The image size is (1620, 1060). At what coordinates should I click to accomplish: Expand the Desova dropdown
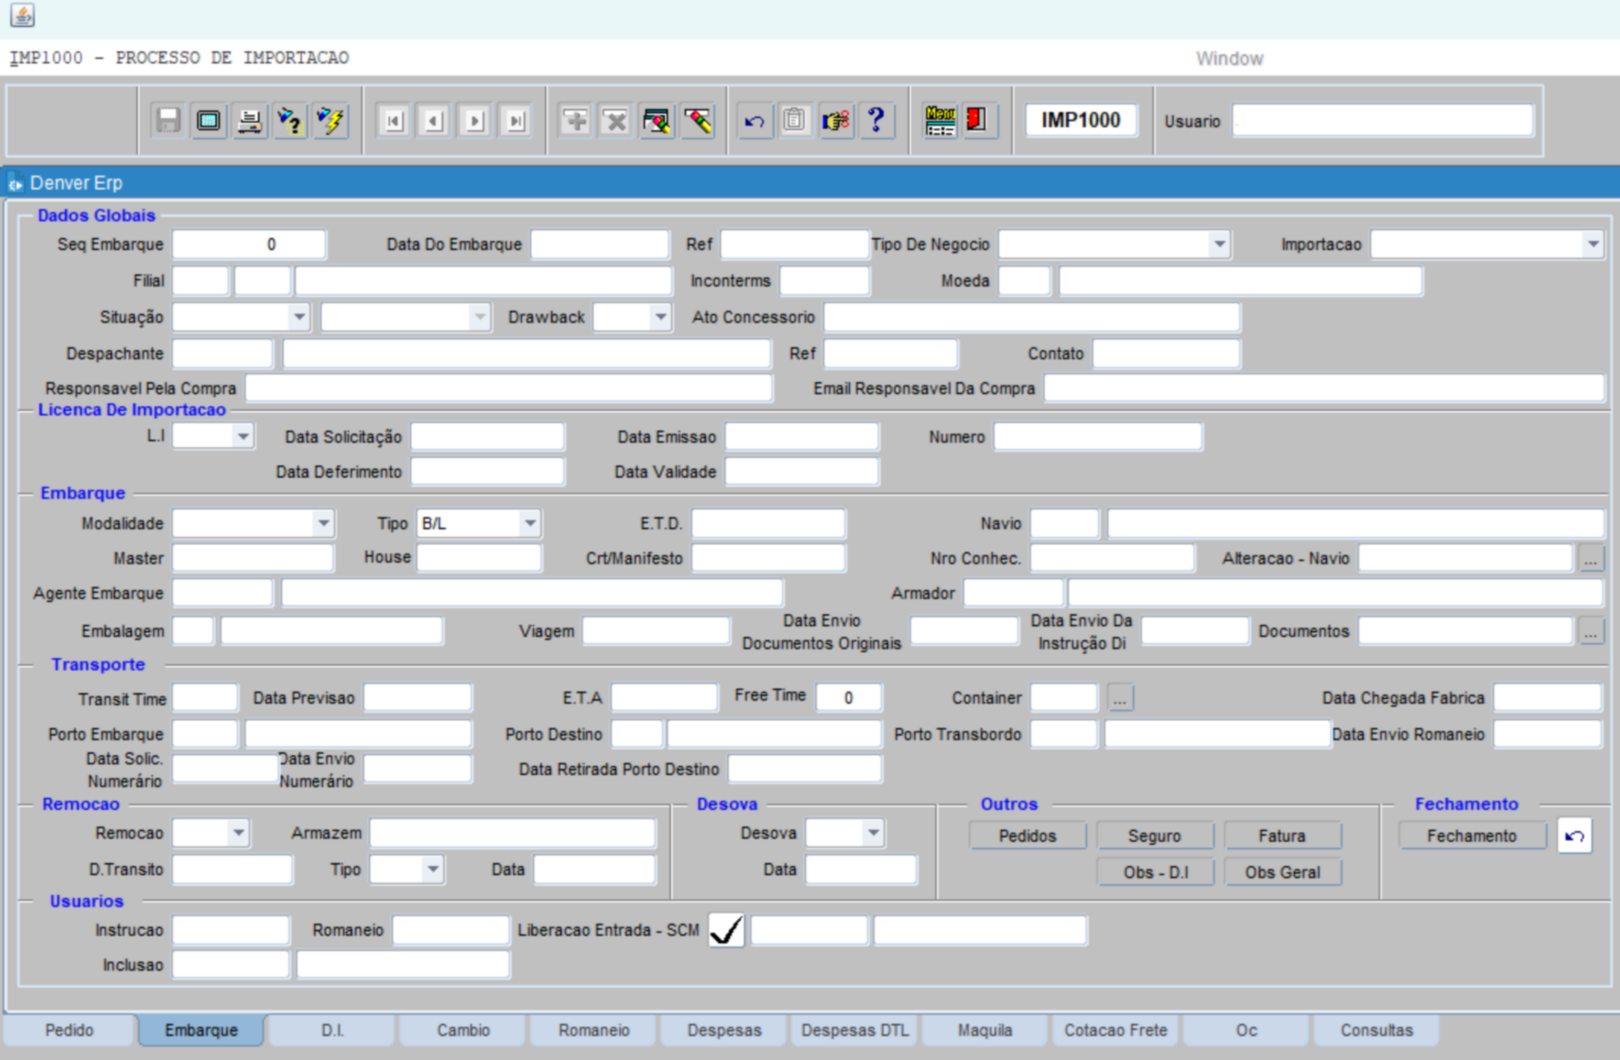(872, 833)
